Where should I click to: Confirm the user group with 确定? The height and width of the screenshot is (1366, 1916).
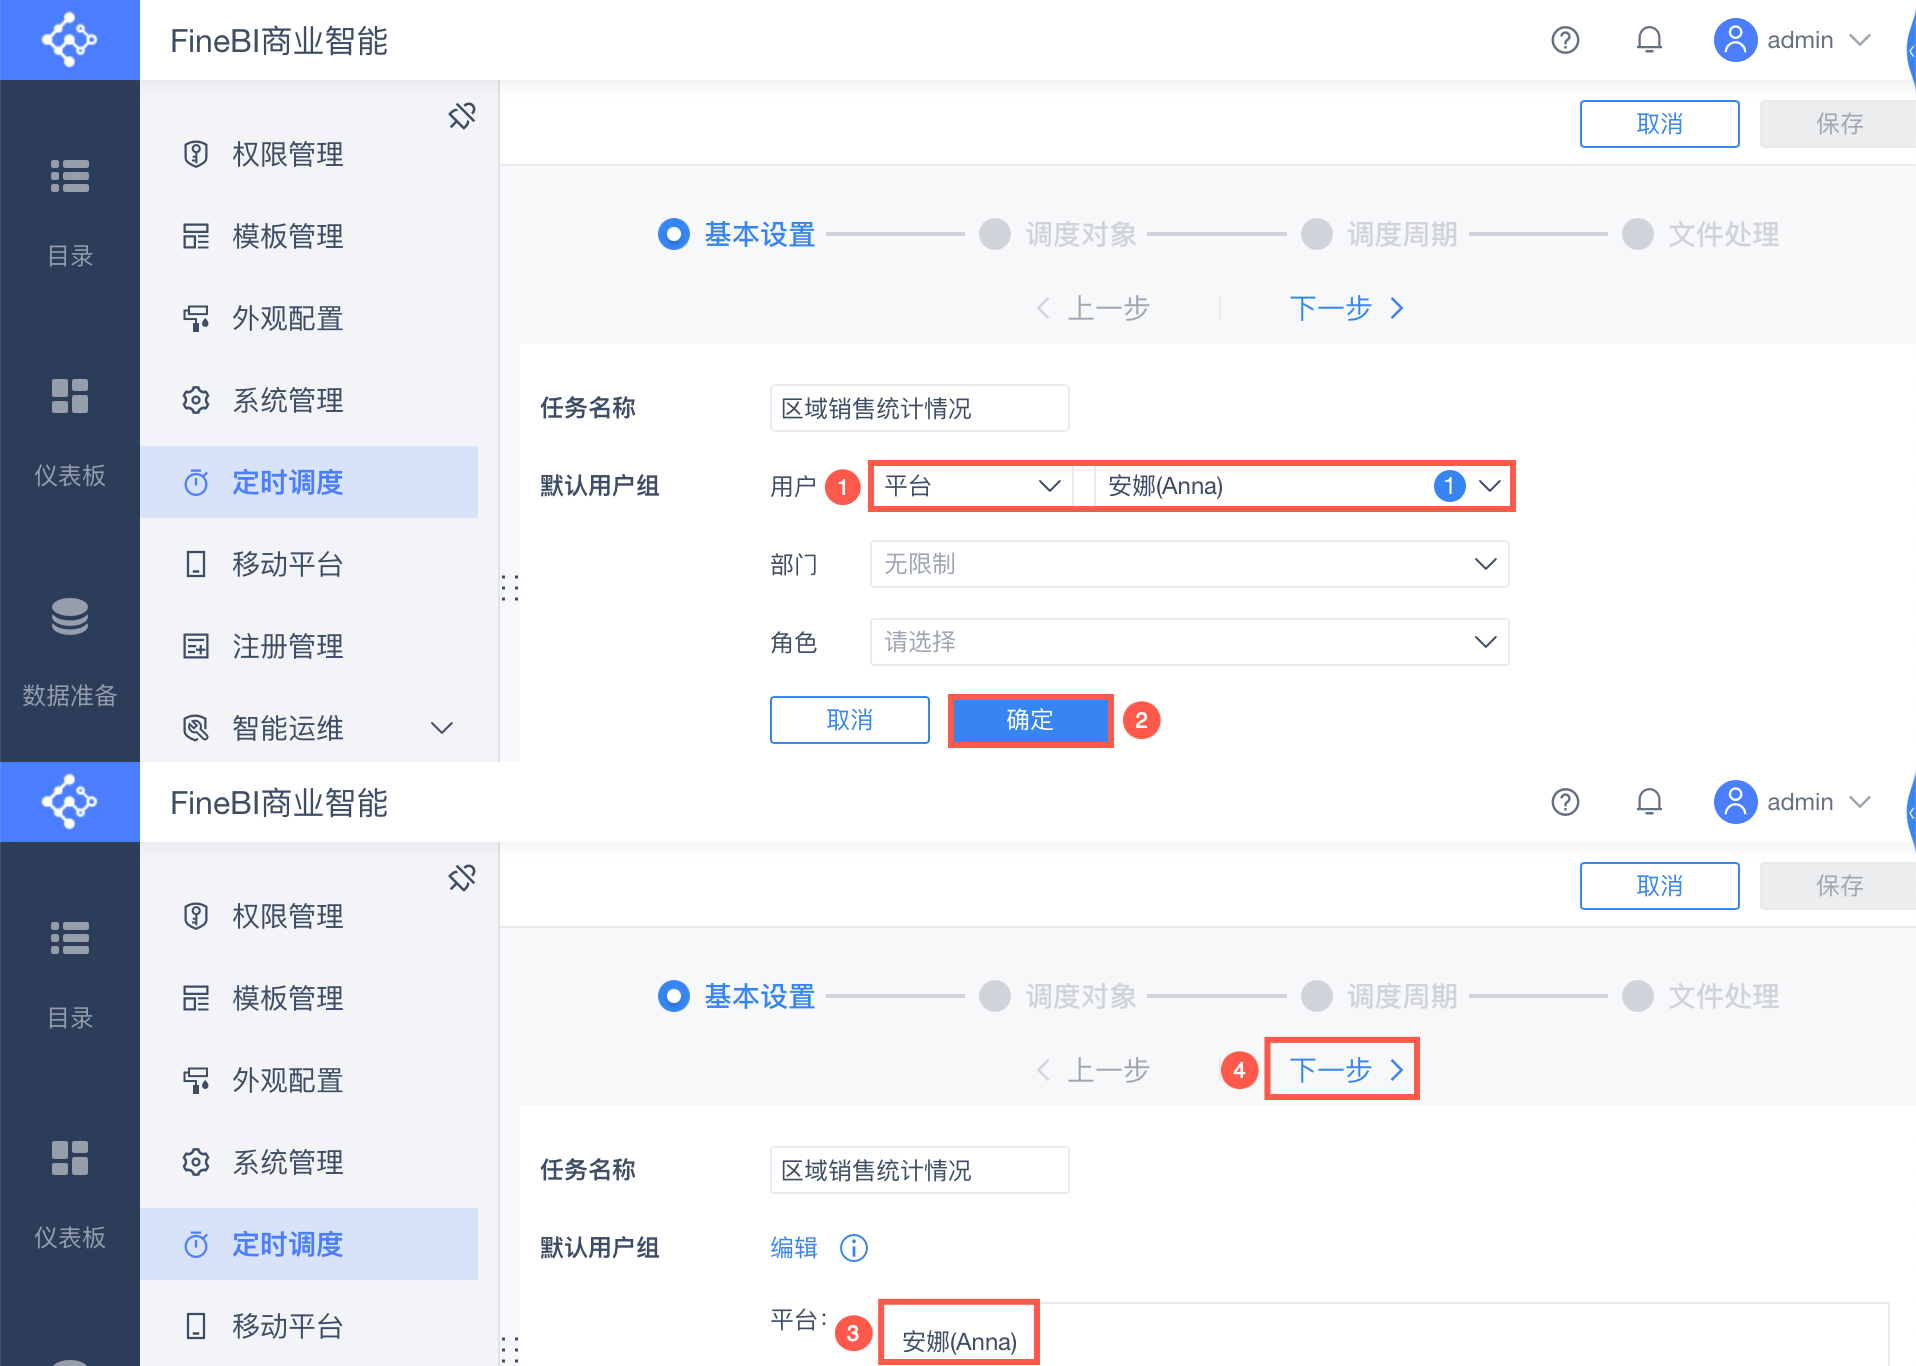(x=1030, y=720)
